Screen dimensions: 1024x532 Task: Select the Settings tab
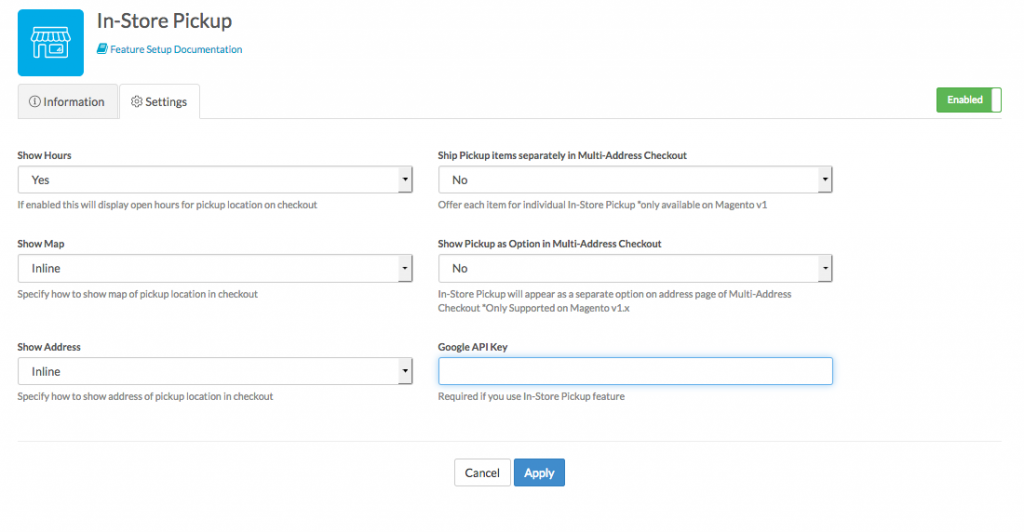160,102
